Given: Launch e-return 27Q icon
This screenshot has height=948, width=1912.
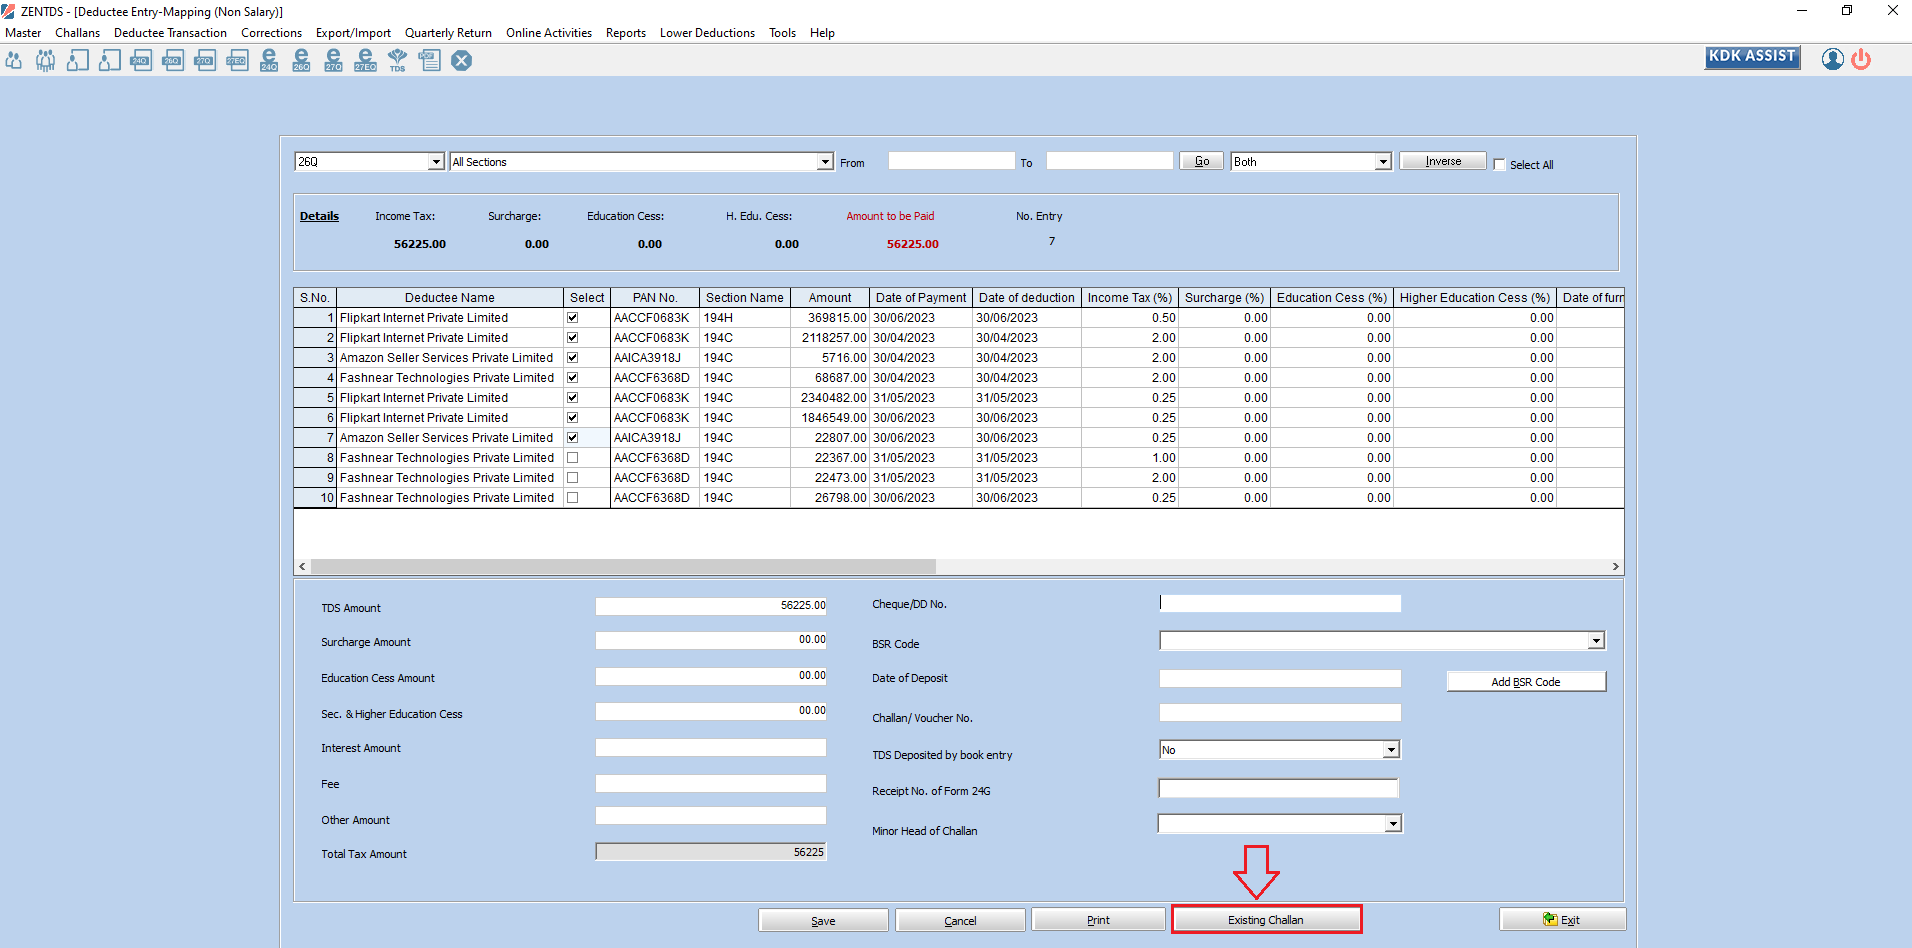Looking at the screenshot, I should click(333, 60).
